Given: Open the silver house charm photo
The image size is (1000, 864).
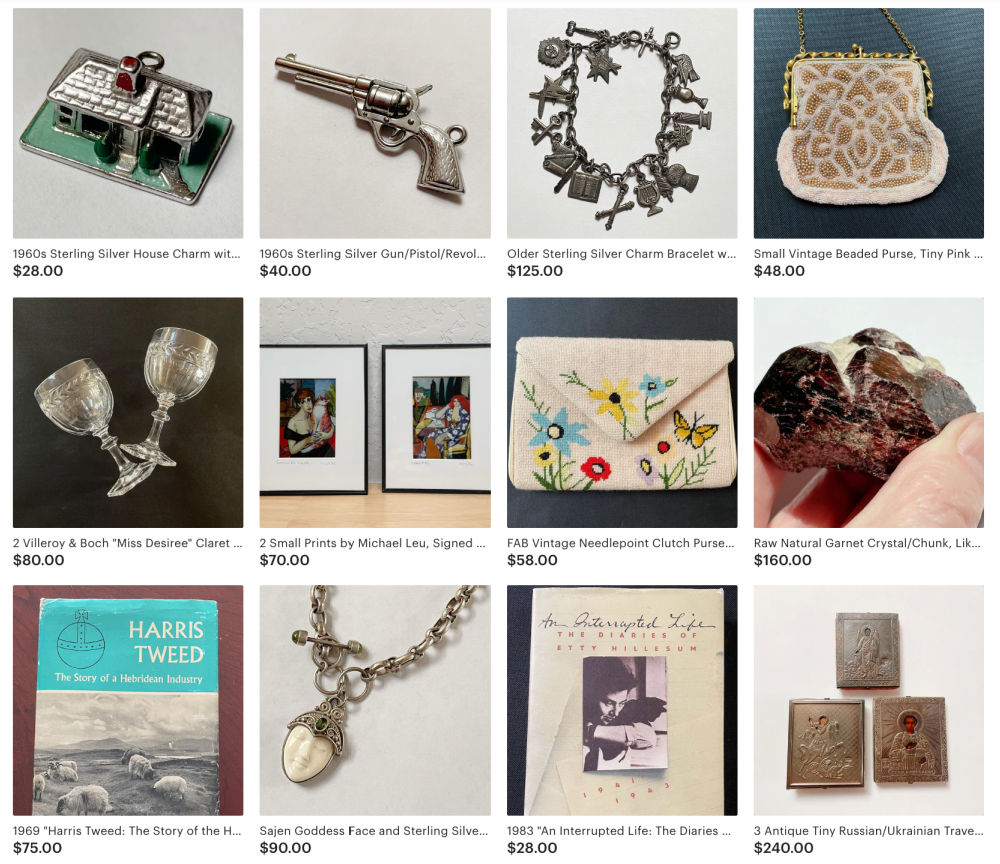Looking at the screenshot, I should [128, 123].
